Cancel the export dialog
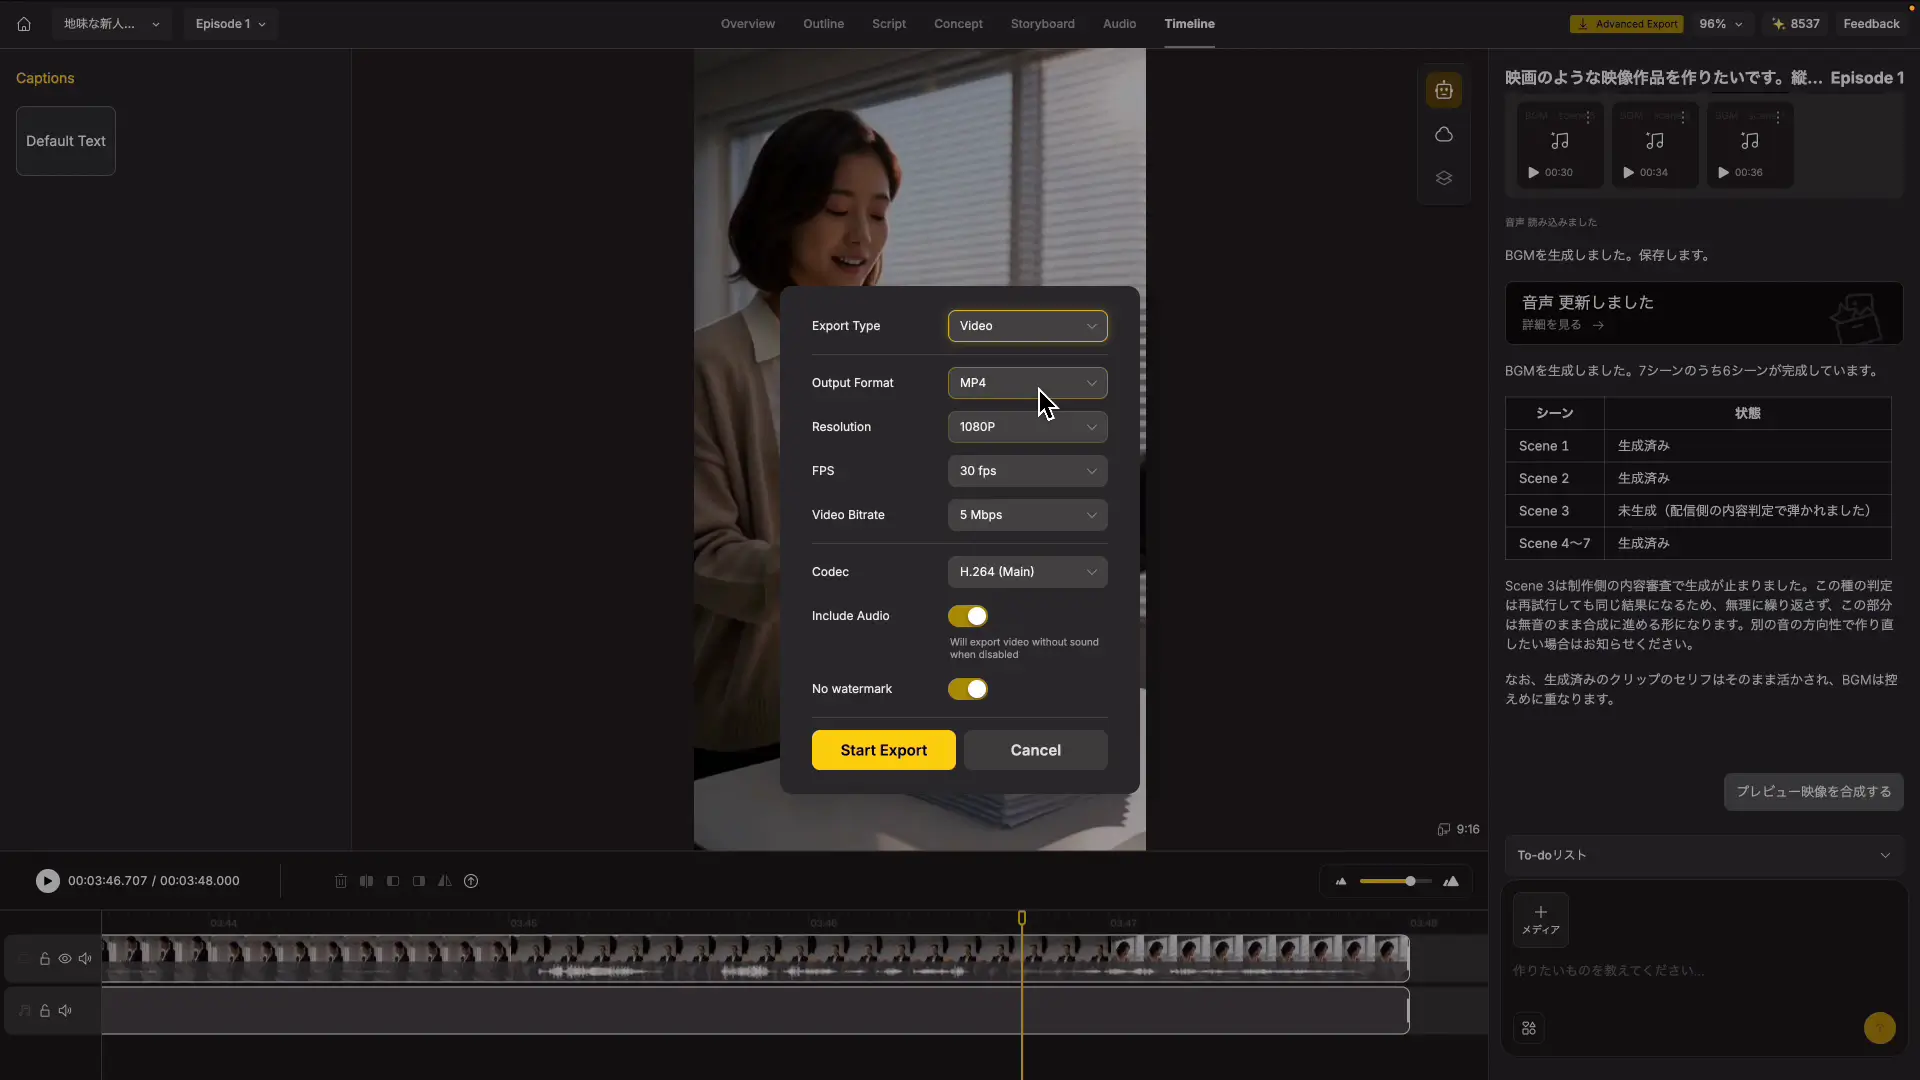The height and width of the screenshot is (1080, 1920). click(x=1036, y=750)
